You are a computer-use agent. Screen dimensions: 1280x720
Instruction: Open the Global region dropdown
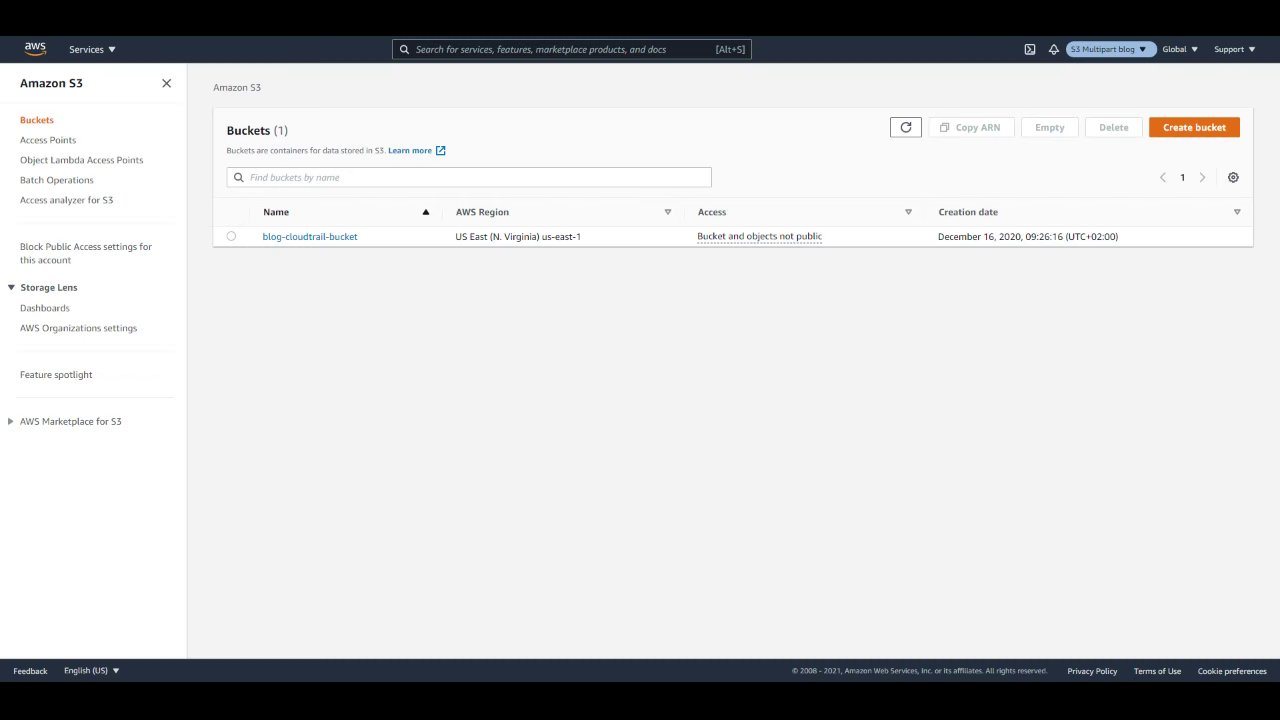[x=1180, y=49]
